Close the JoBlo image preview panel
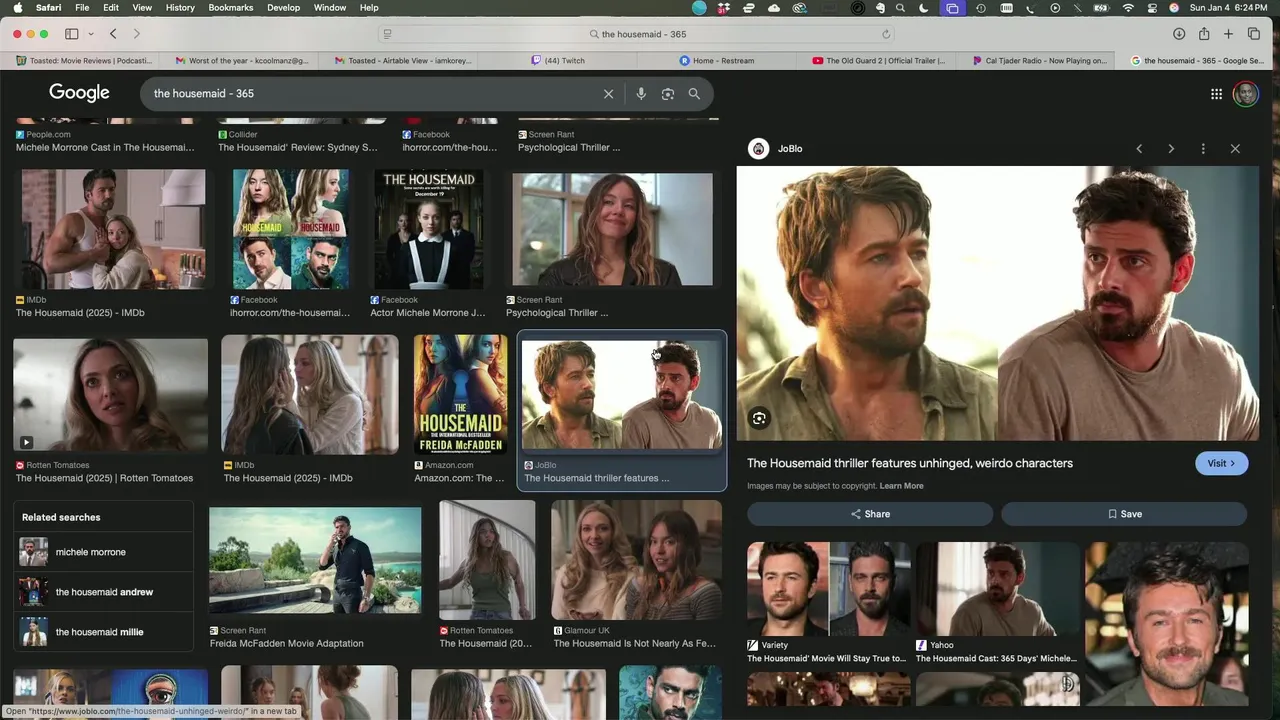The height and width of the screenshot is (720, 1280). pos(1235,149)
